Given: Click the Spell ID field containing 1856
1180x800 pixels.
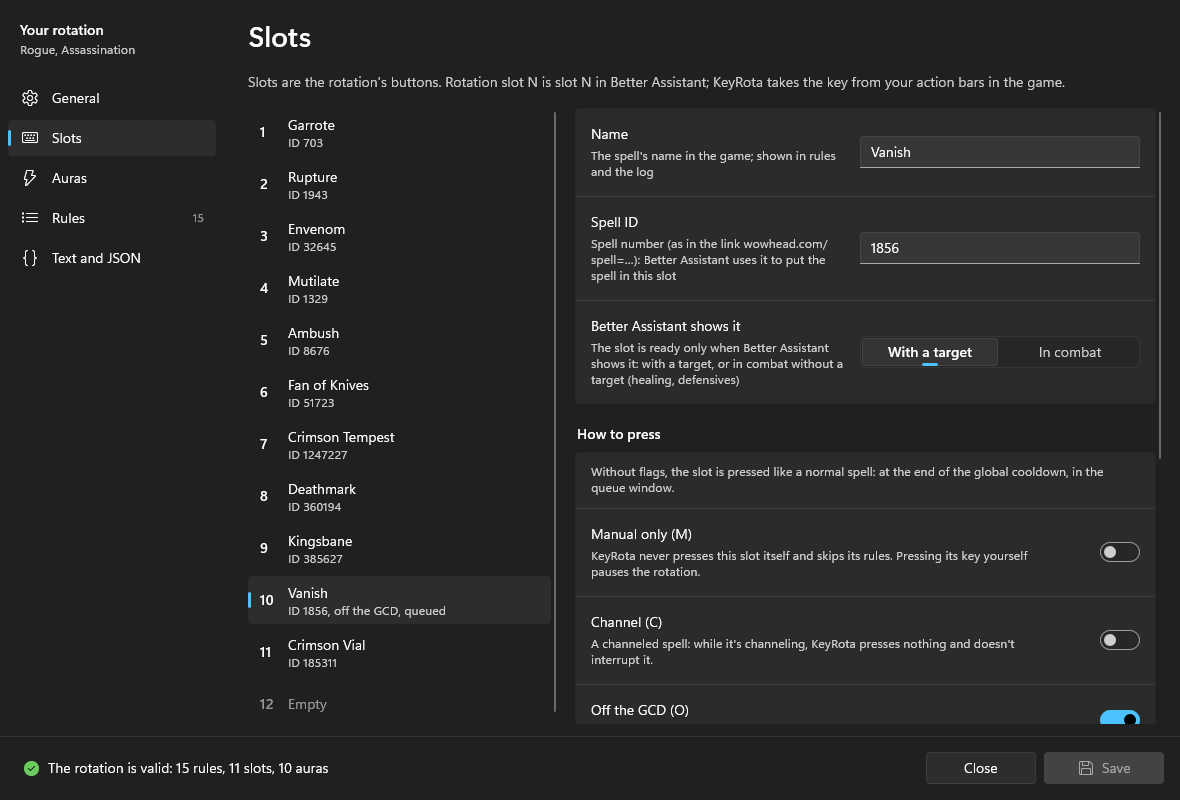Looking at the screenshot, I should (x=999, y=248).
